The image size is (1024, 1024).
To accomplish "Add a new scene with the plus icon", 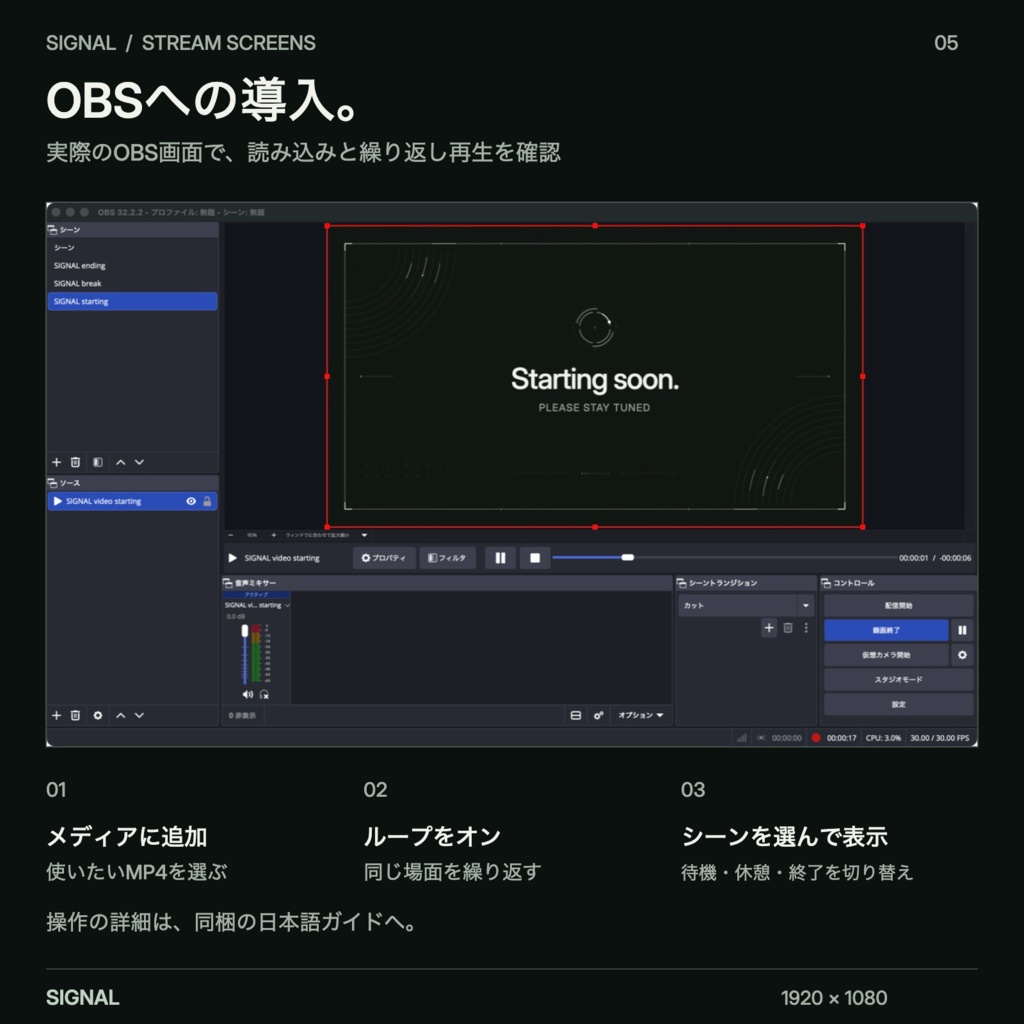I will pos(56,462).
